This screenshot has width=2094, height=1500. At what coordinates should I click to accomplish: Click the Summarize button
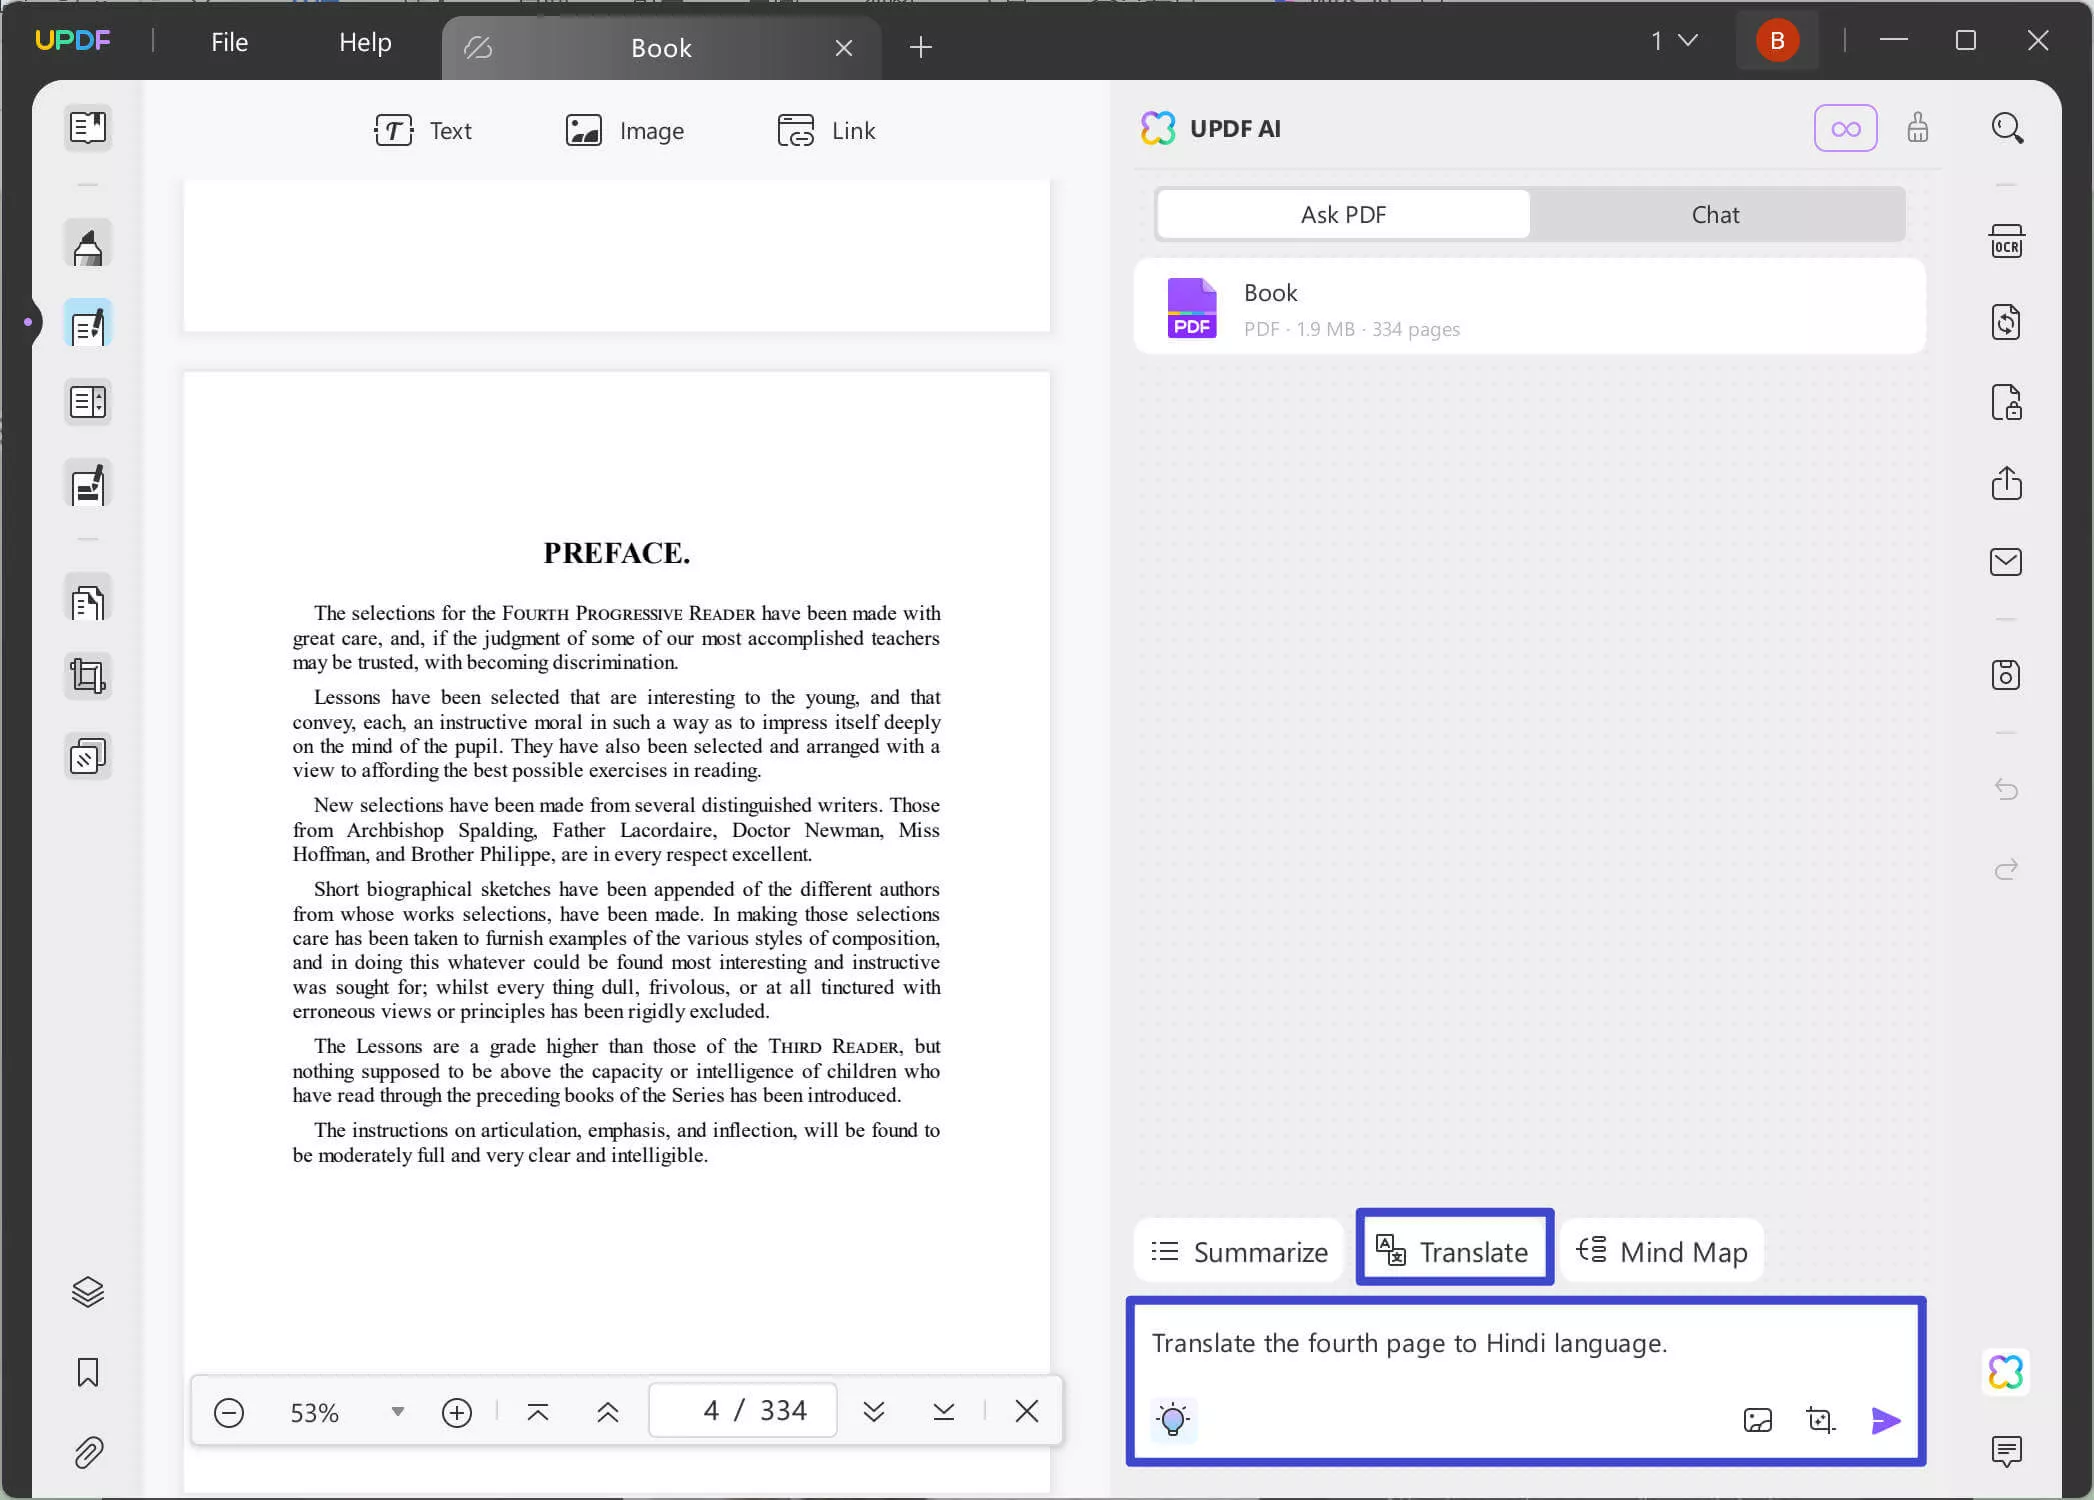click(1239, 1252)
